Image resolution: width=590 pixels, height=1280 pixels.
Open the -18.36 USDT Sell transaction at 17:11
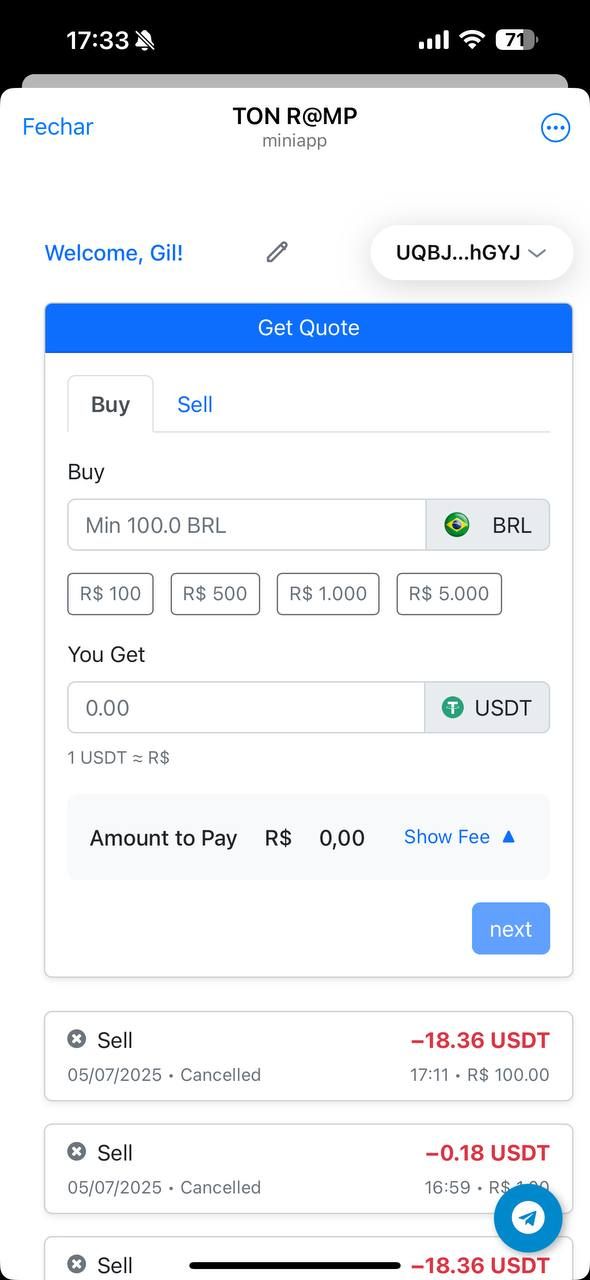[x=309, y=1056]
